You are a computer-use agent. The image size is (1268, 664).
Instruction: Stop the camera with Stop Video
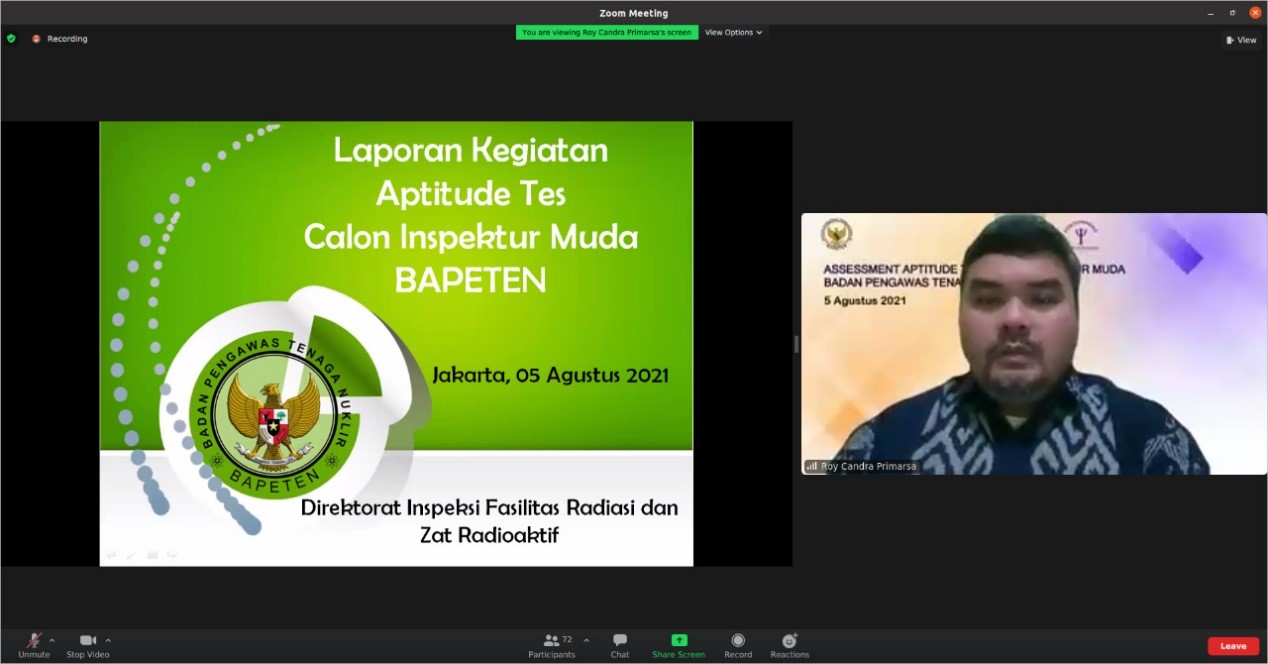[x=88, y=645]
